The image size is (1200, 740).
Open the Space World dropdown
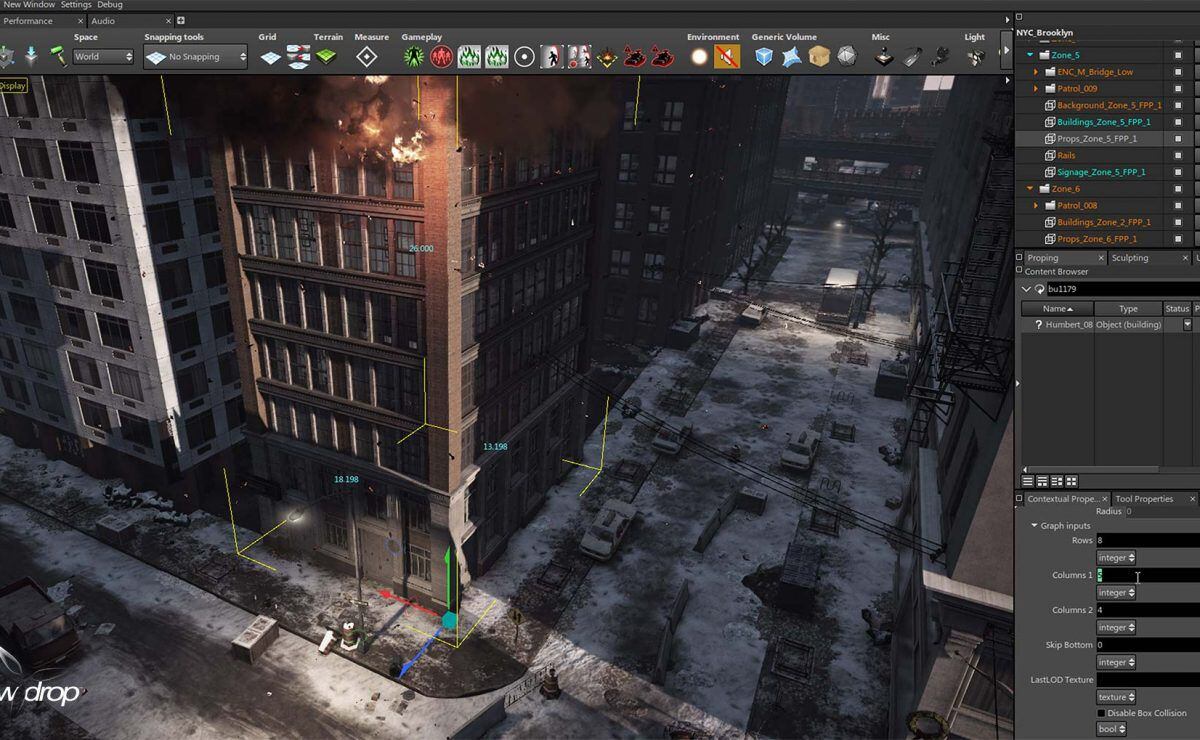[102, 57]
